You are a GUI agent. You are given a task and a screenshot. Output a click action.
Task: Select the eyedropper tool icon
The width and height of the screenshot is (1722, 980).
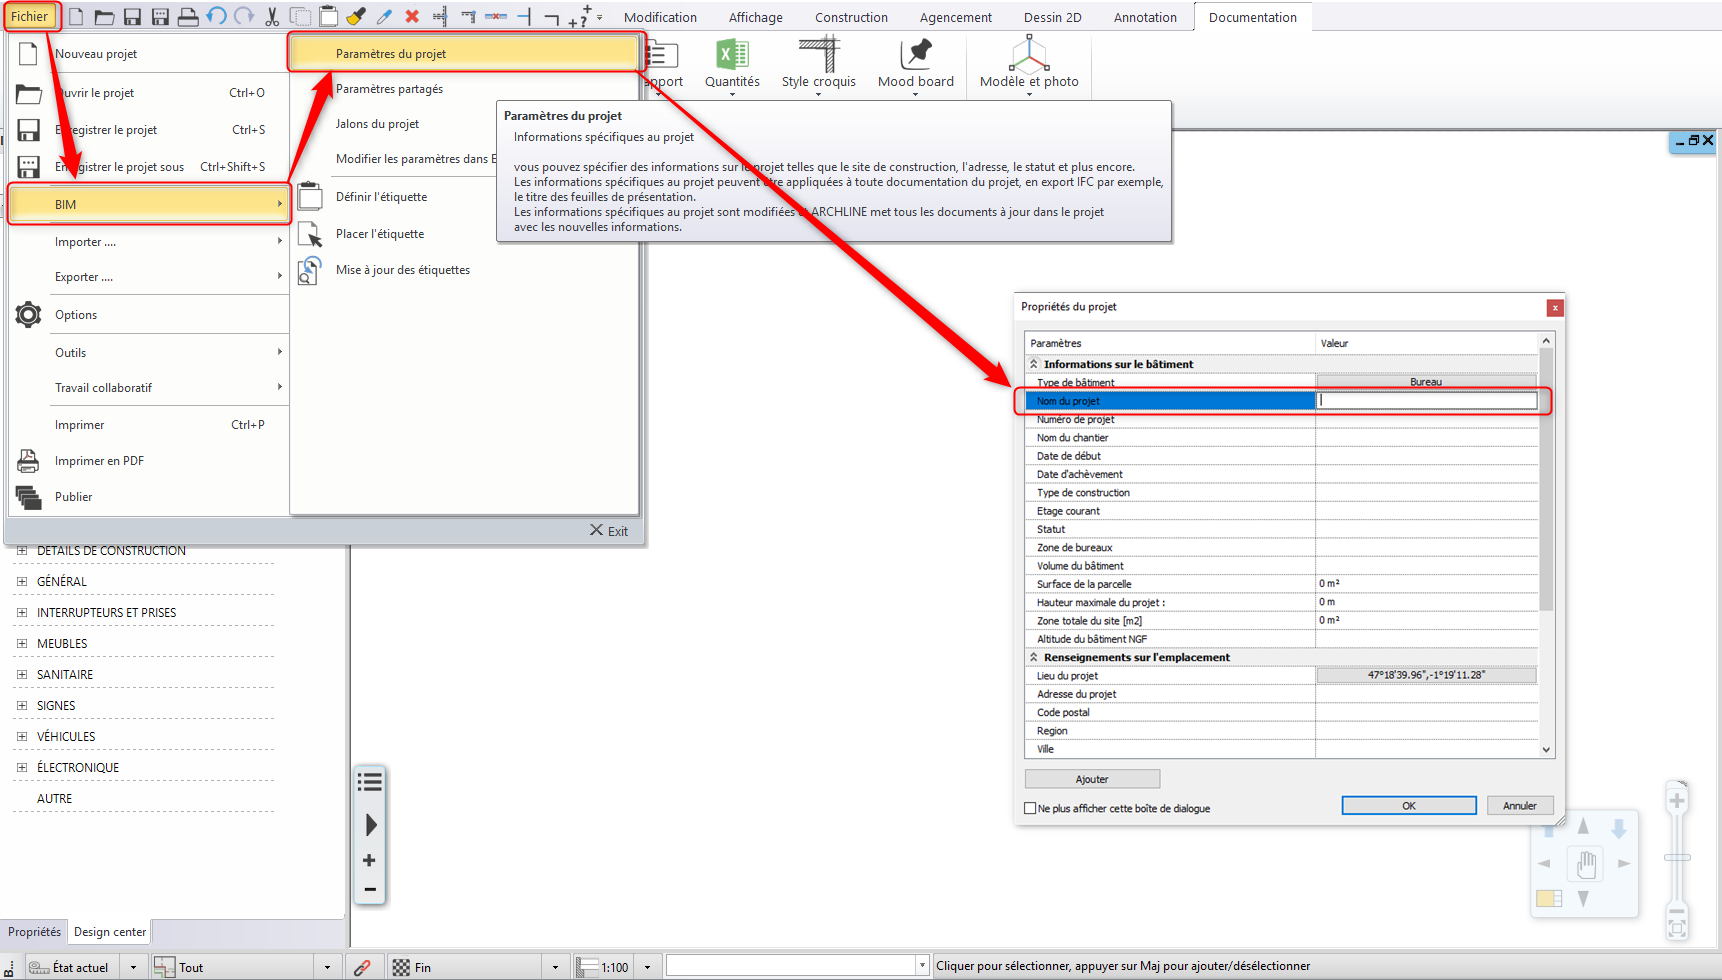coord(384,17)
